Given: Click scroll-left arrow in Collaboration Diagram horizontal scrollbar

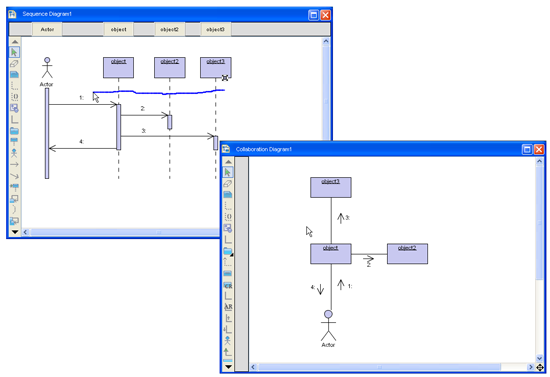Looking at the screenshot, I should [x=253, y=367].
